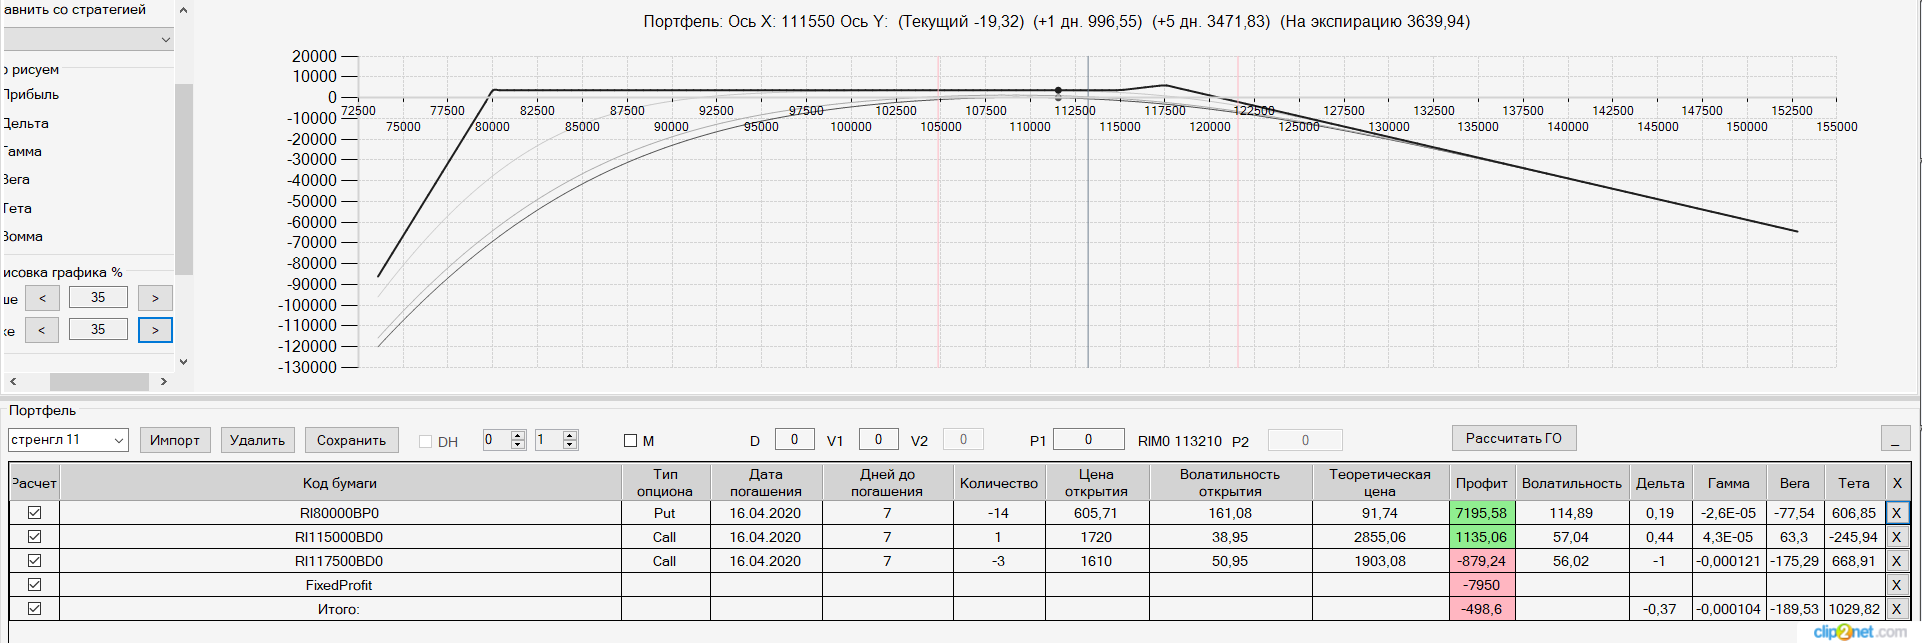Click the left panel scroll-down arrow
Screen dimensions: 1922x643
click(x=183, y=362)
